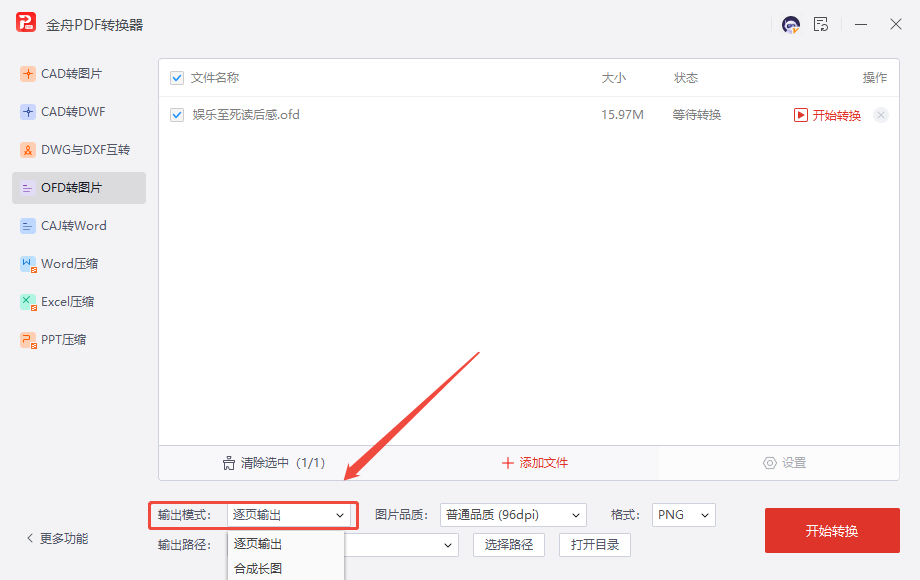Click the back chevron next to 更多功能

click(x=30, y=538)
